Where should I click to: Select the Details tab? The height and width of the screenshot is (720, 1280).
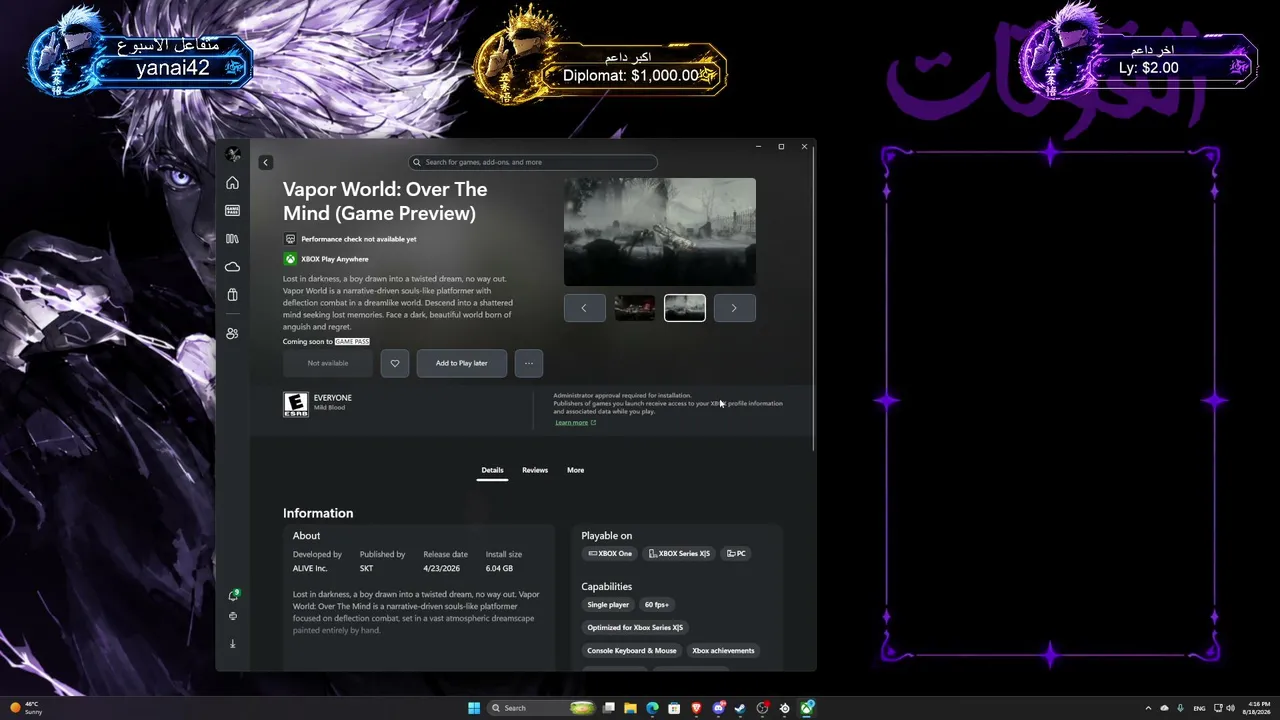pyautogui.click(x=492, y=470)
